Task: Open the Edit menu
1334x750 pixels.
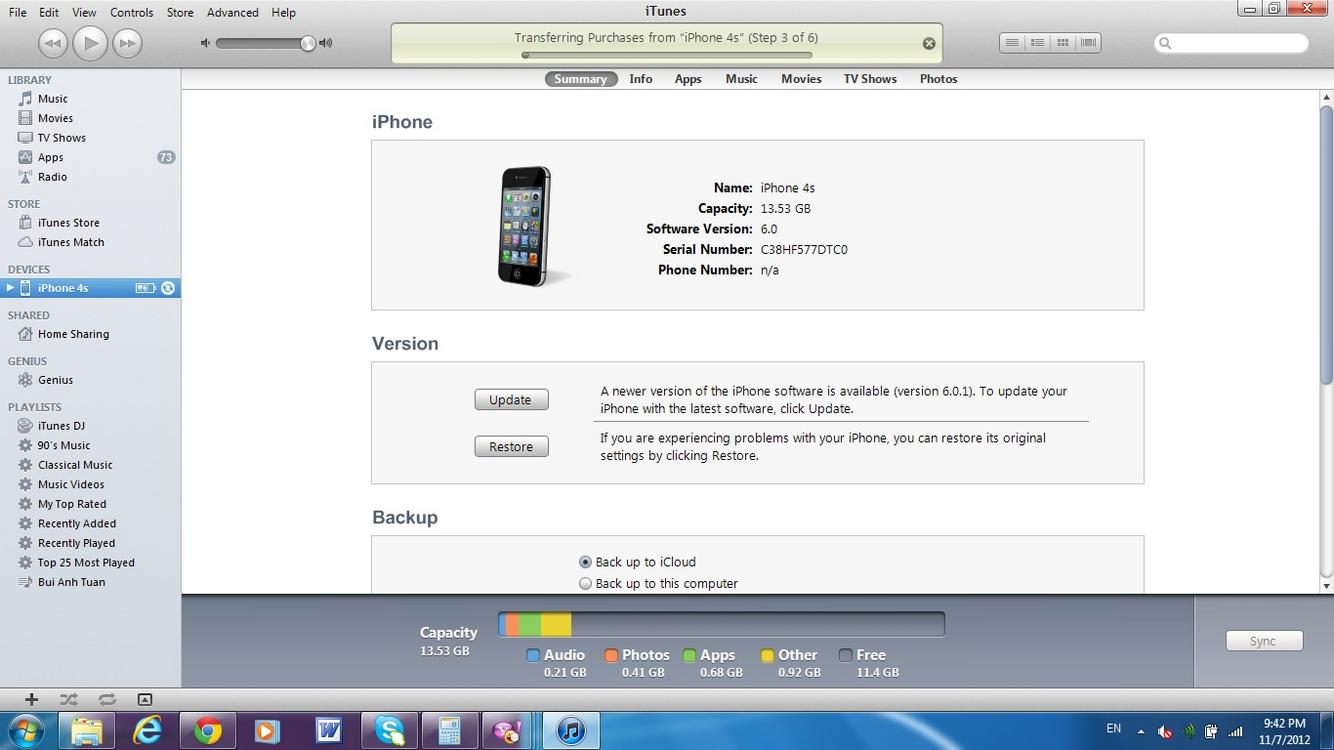Action: (49, 12)
